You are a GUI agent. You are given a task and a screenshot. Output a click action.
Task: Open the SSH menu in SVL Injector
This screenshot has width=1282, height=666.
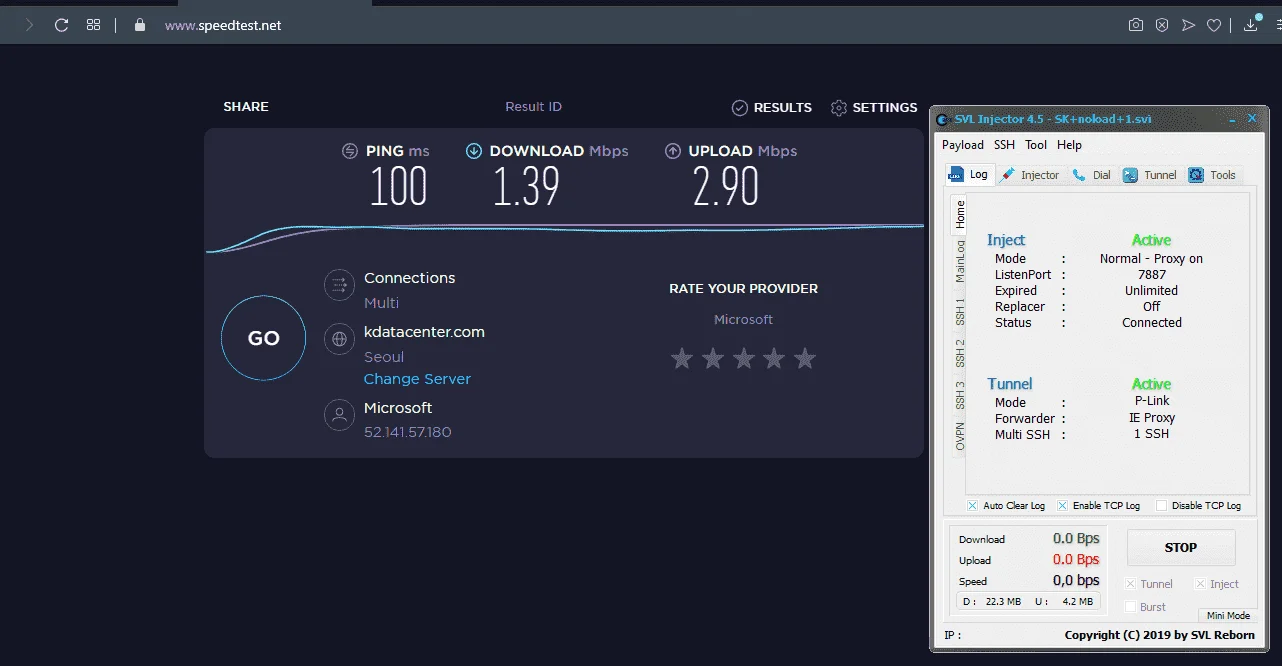coord(1004,145)
